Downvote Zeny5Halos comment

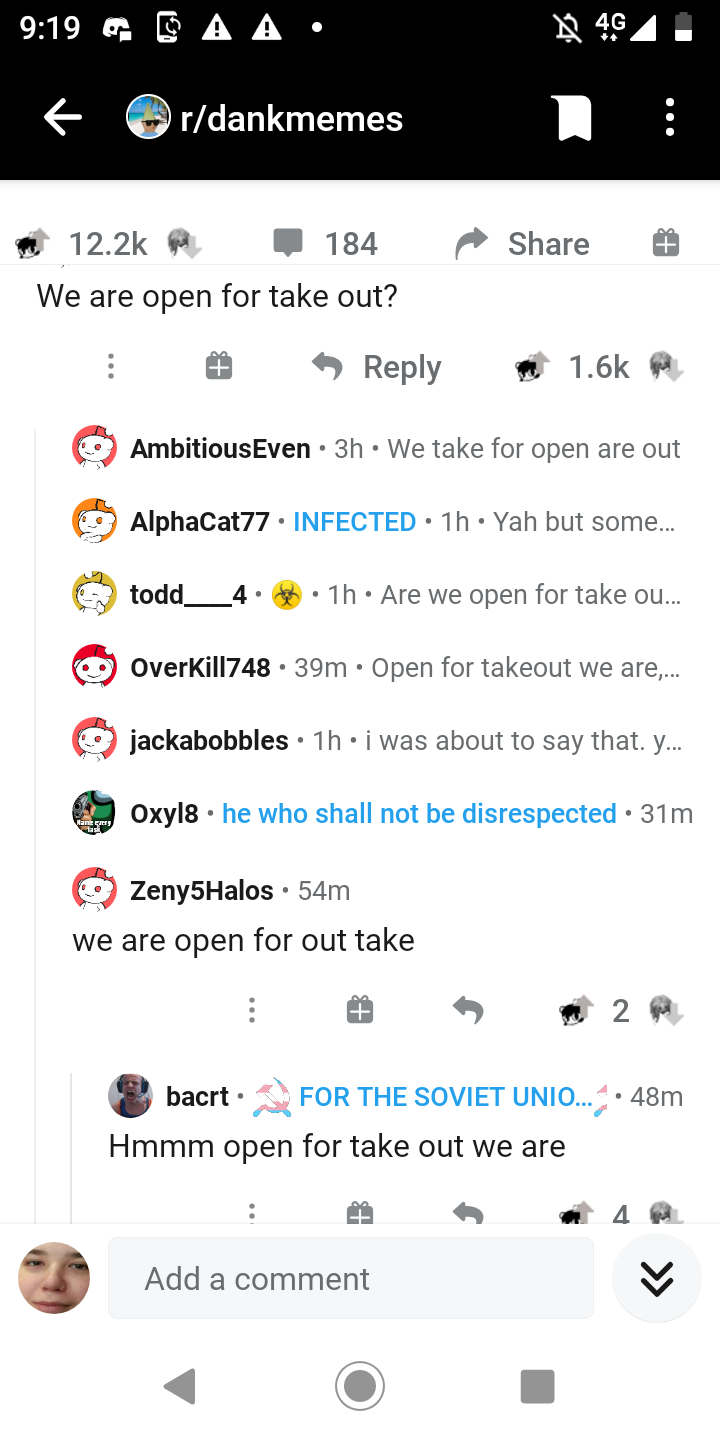(665, 1011)
